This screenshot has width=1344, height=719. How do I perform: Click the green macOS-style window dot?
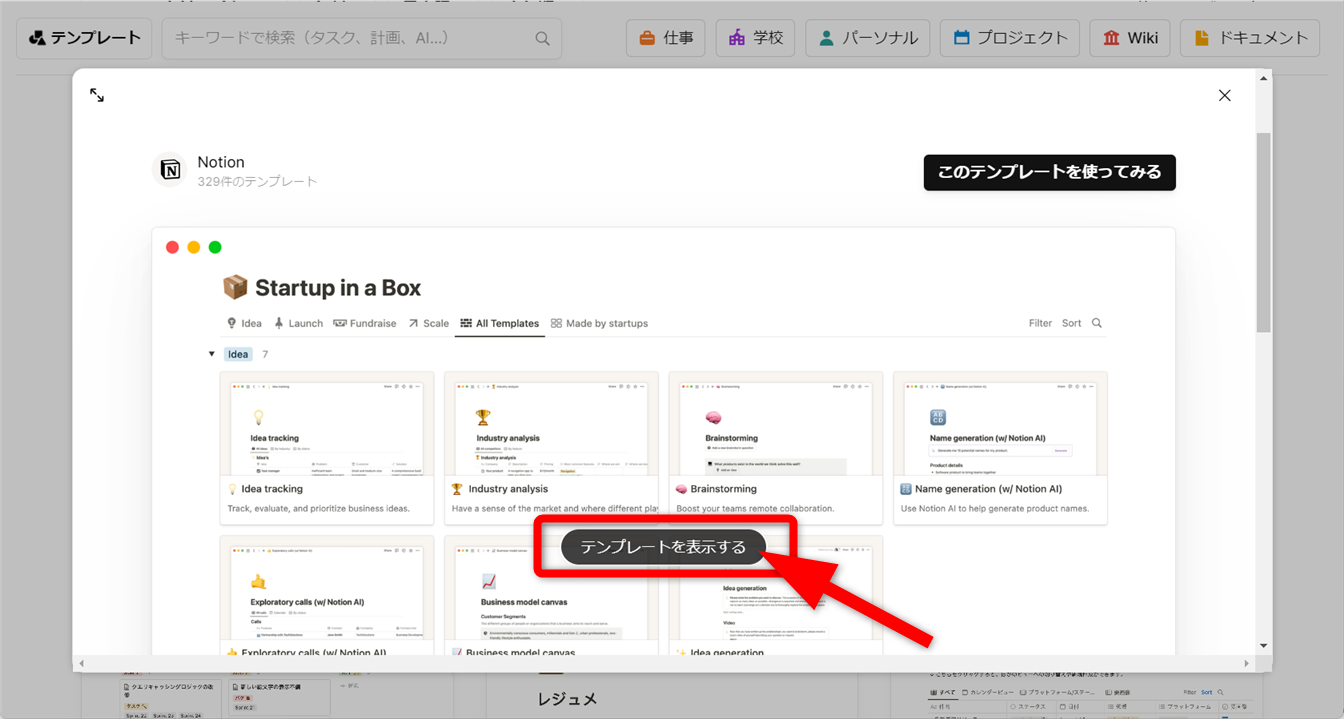point(215,247)
